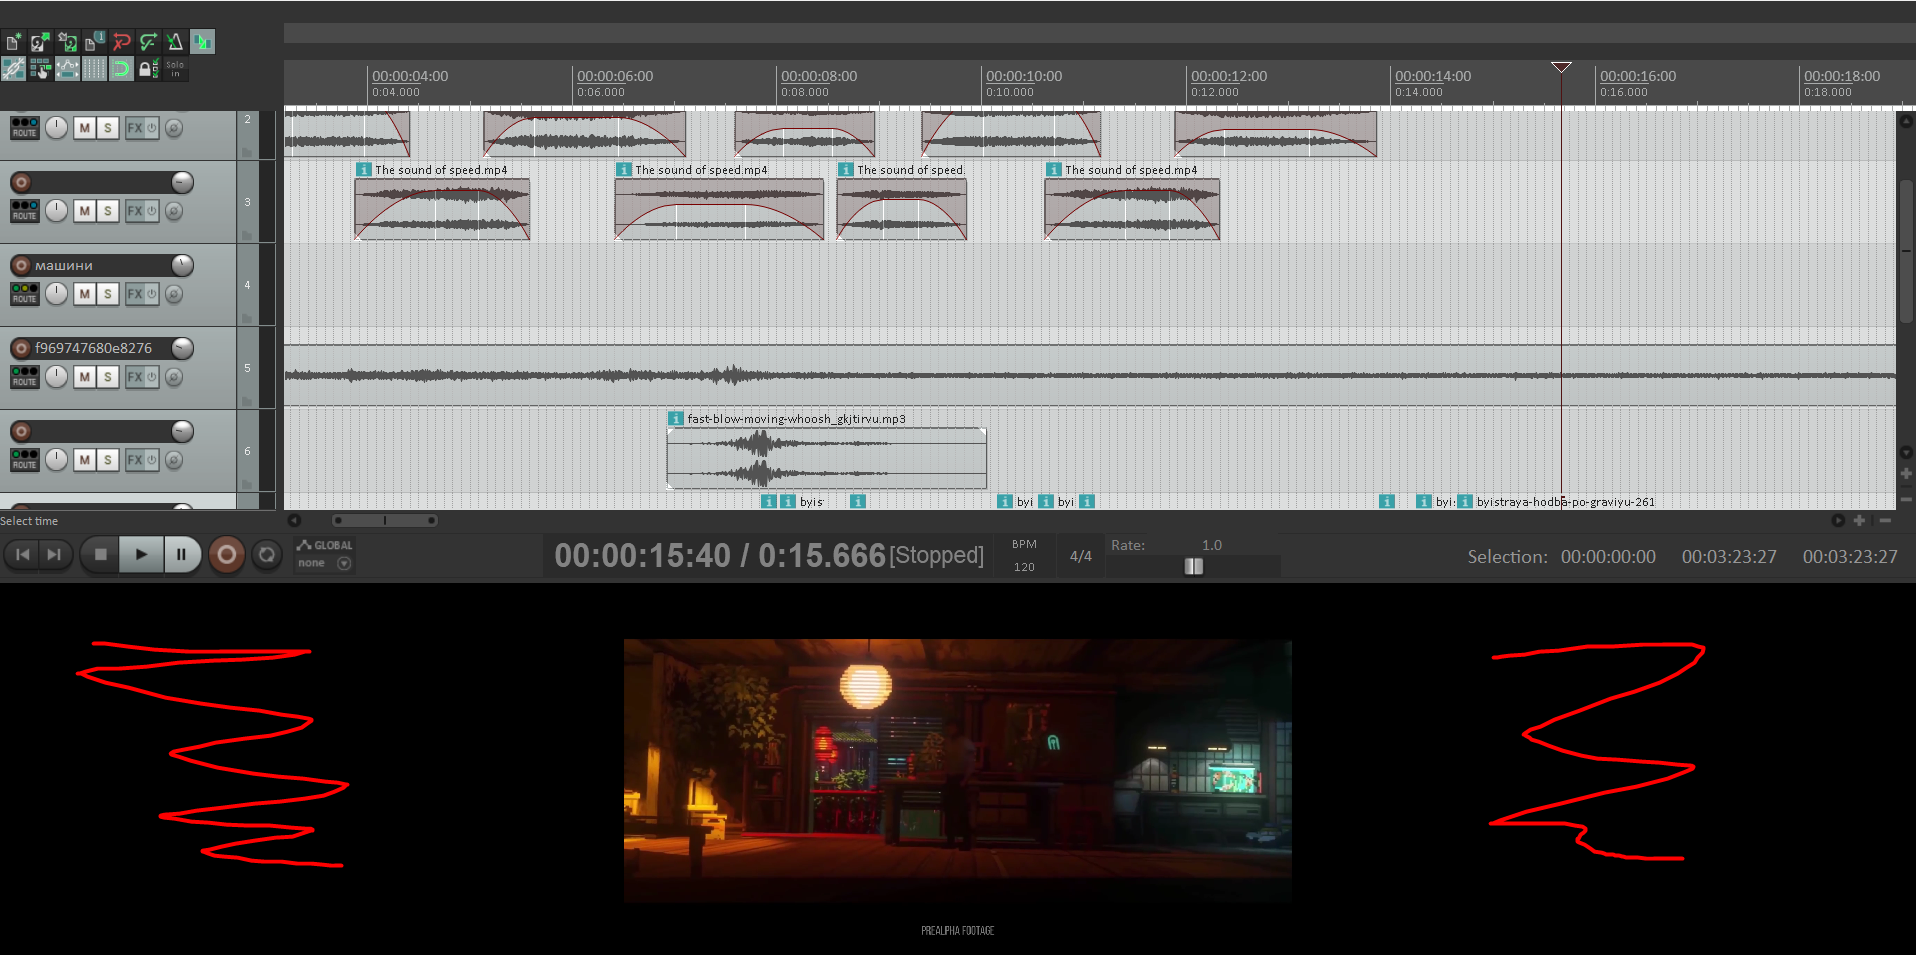
Task: Click the transport Record button
Action: 227,554
